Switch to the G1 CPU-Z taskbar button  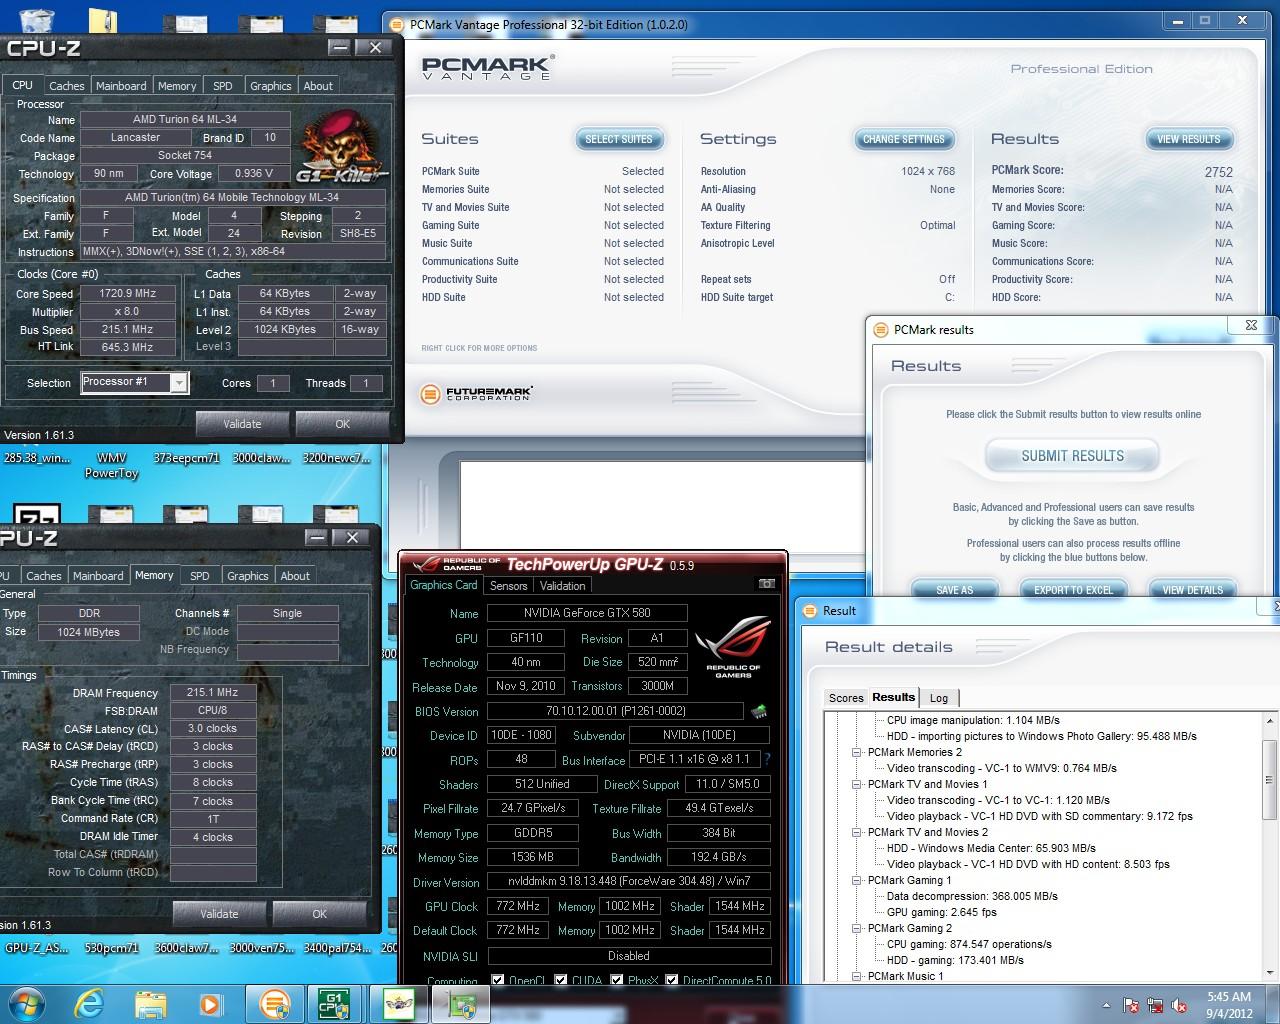333,1003
